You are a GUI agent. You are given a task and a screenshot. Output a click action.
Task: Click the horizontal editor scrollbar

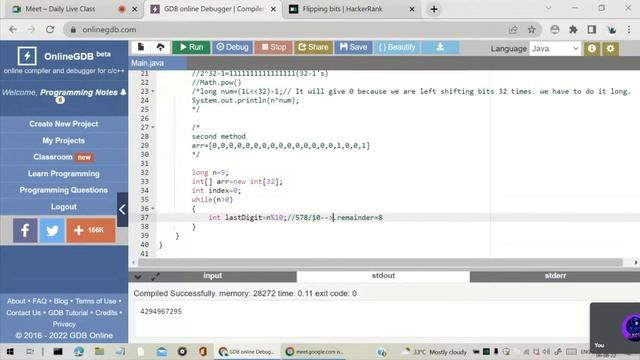pos(380,262)
